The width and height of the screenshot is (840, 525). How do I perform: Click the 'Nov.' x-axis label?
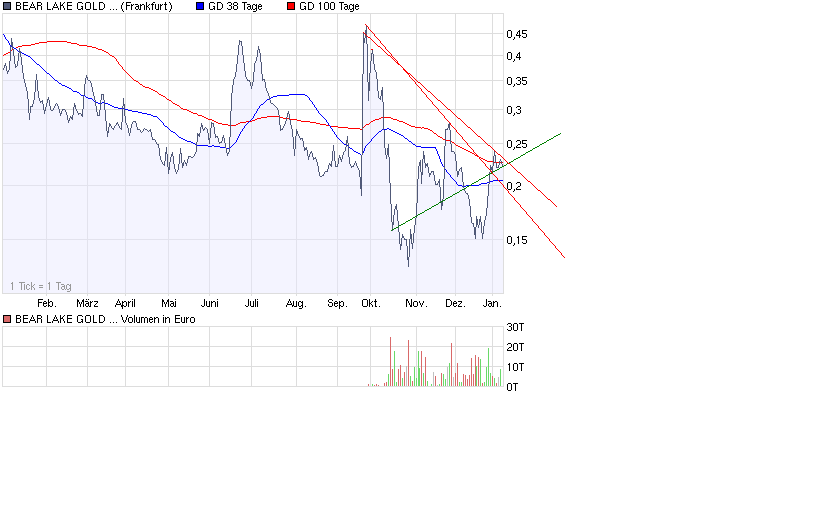tap(416, 303)
